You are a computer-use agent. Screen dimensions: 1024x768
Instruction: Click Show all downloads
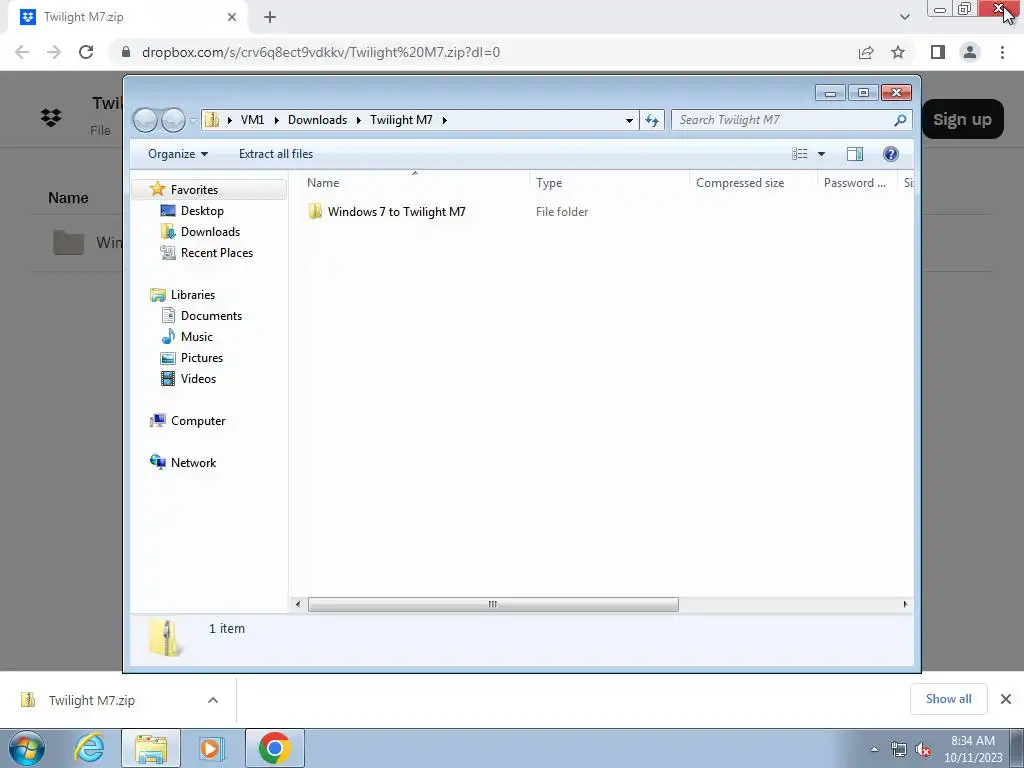tap(948, 699)
